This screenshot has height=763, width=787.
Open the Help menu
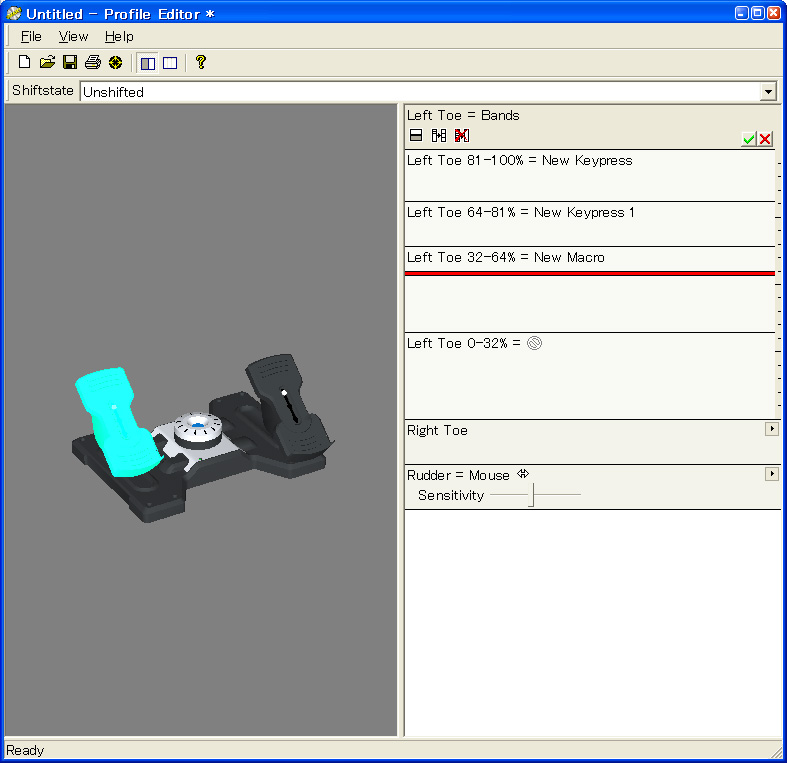[x=119, y=37]
